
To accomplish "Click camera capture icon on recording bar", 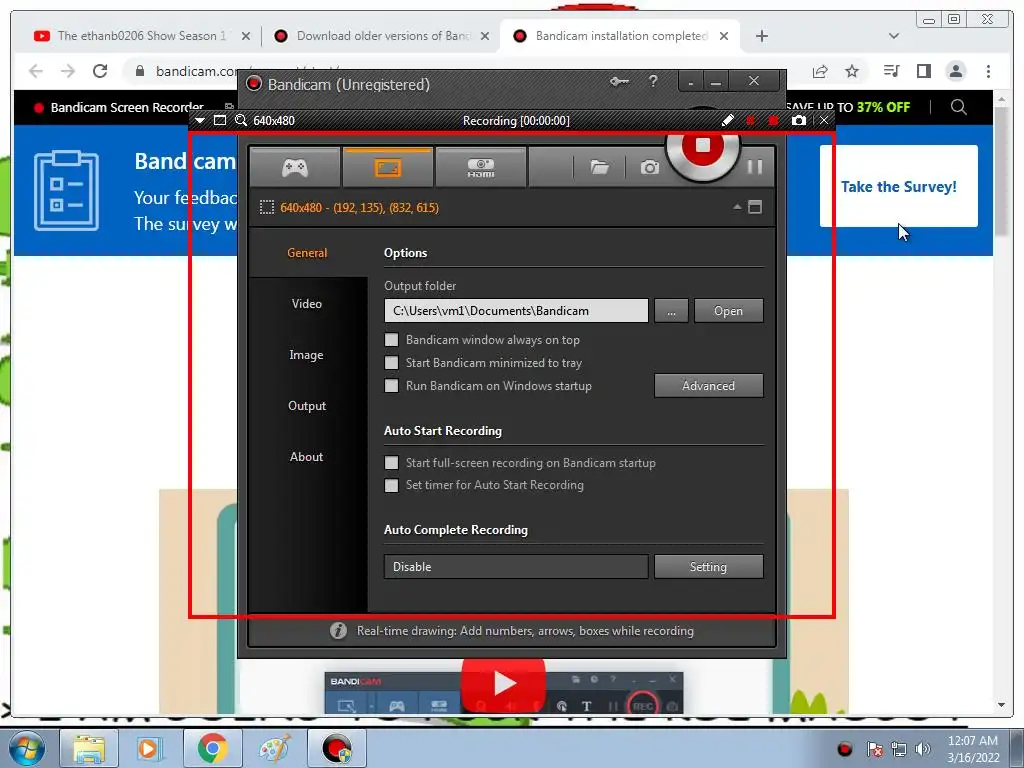I will (799, 120).
